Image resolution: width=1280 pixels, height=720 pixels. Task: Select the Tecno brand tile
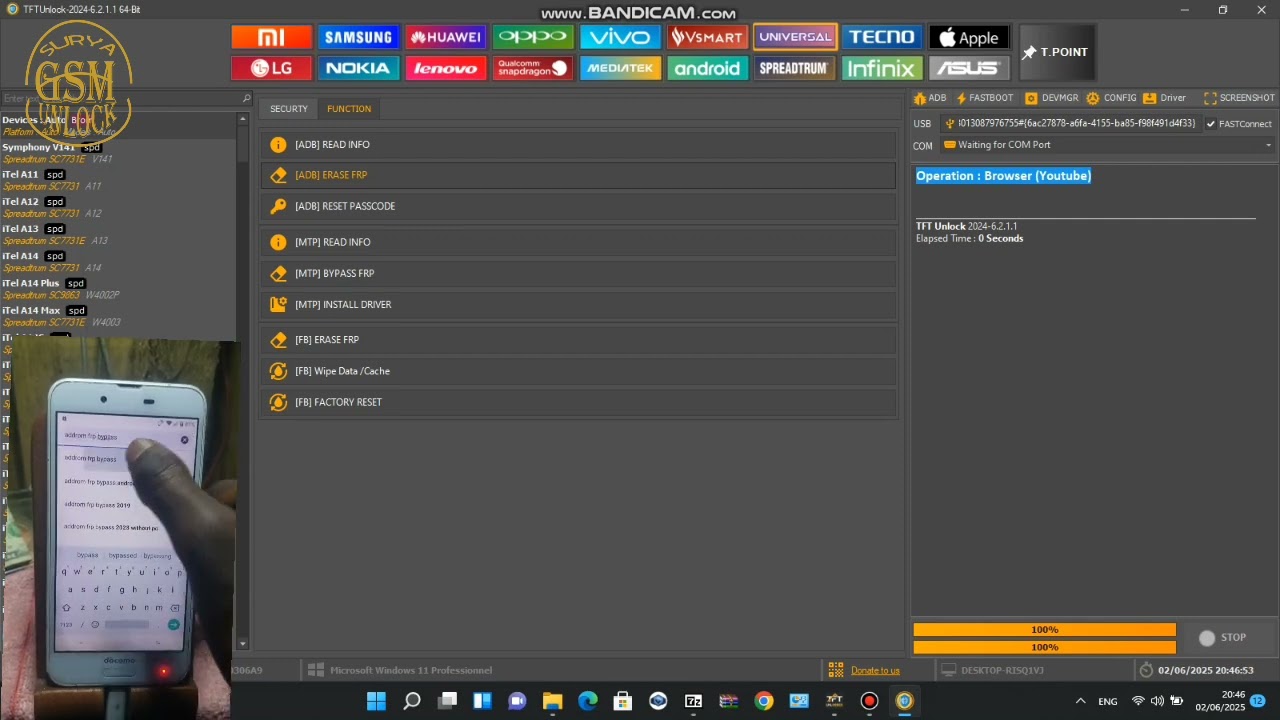pos(881,37)
